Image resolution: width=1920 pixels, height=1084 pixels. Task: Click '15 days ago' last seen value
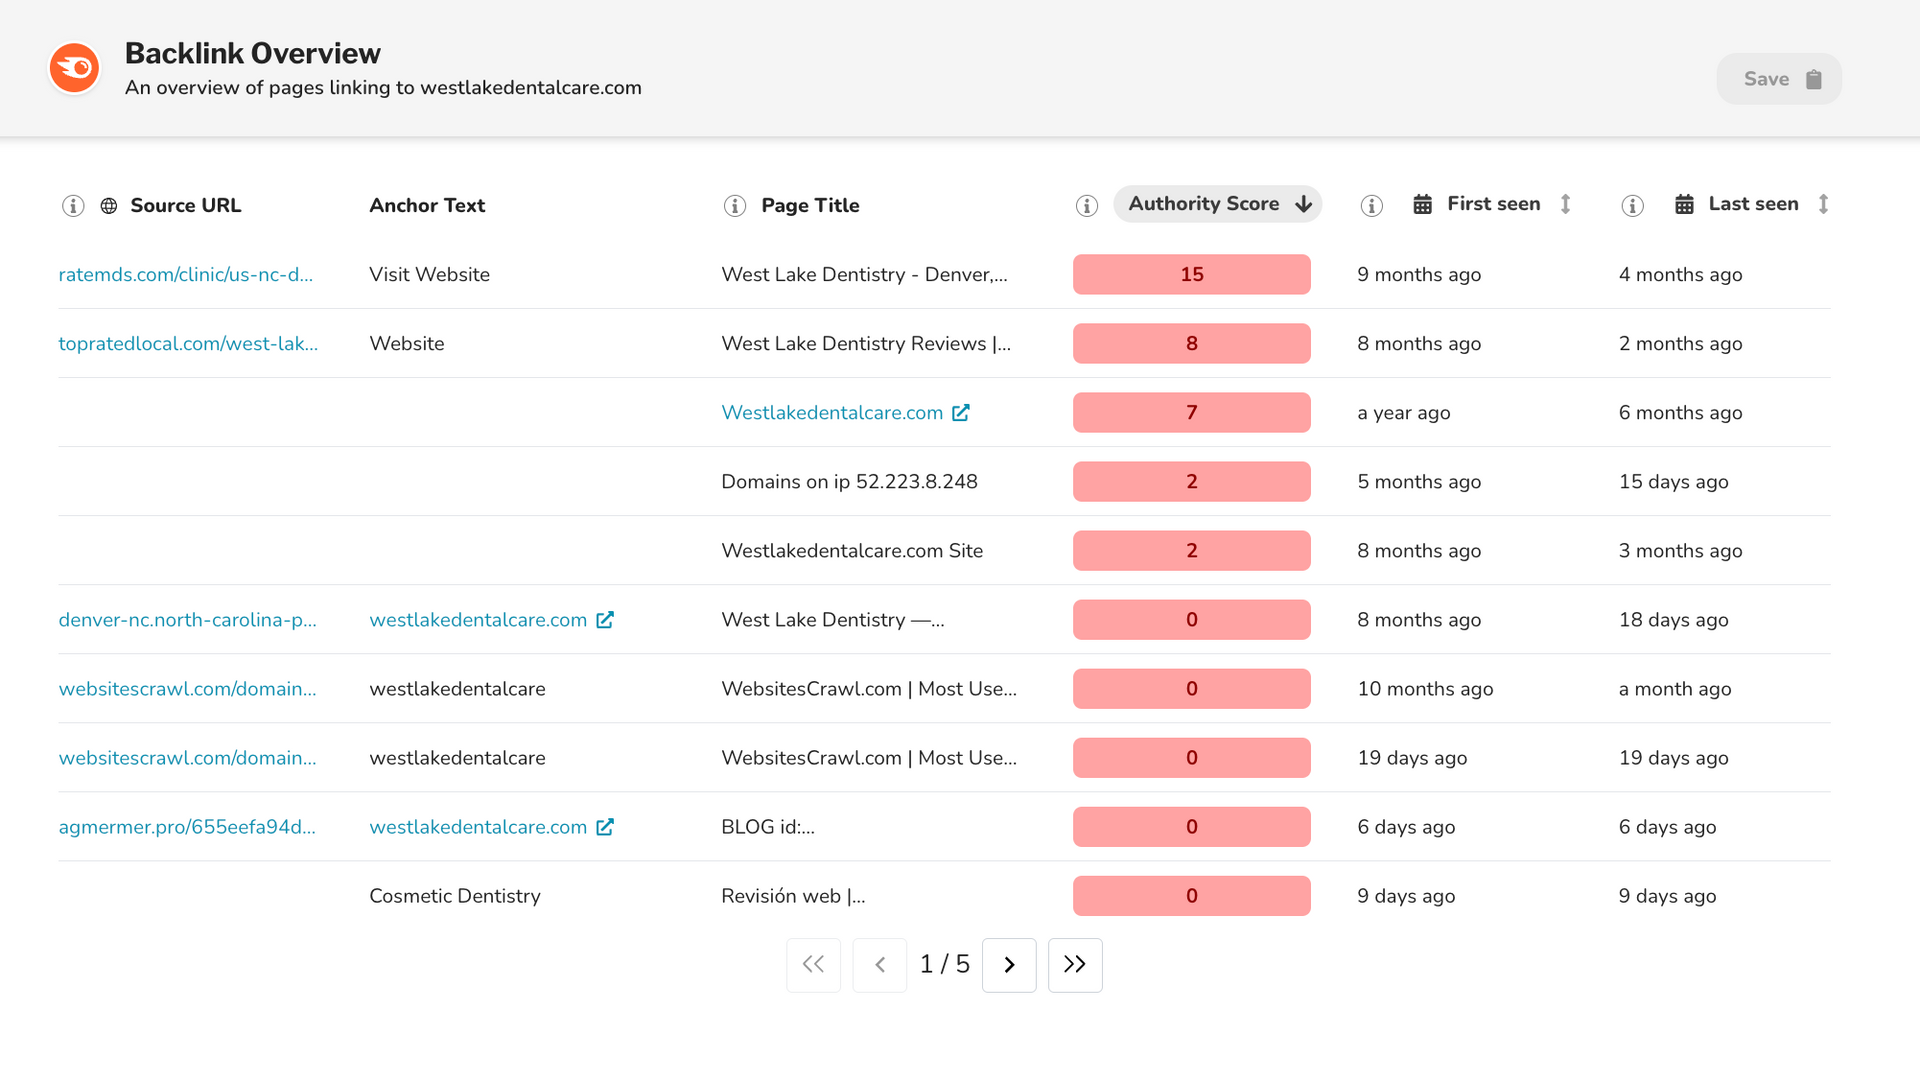coord(1673,481)
